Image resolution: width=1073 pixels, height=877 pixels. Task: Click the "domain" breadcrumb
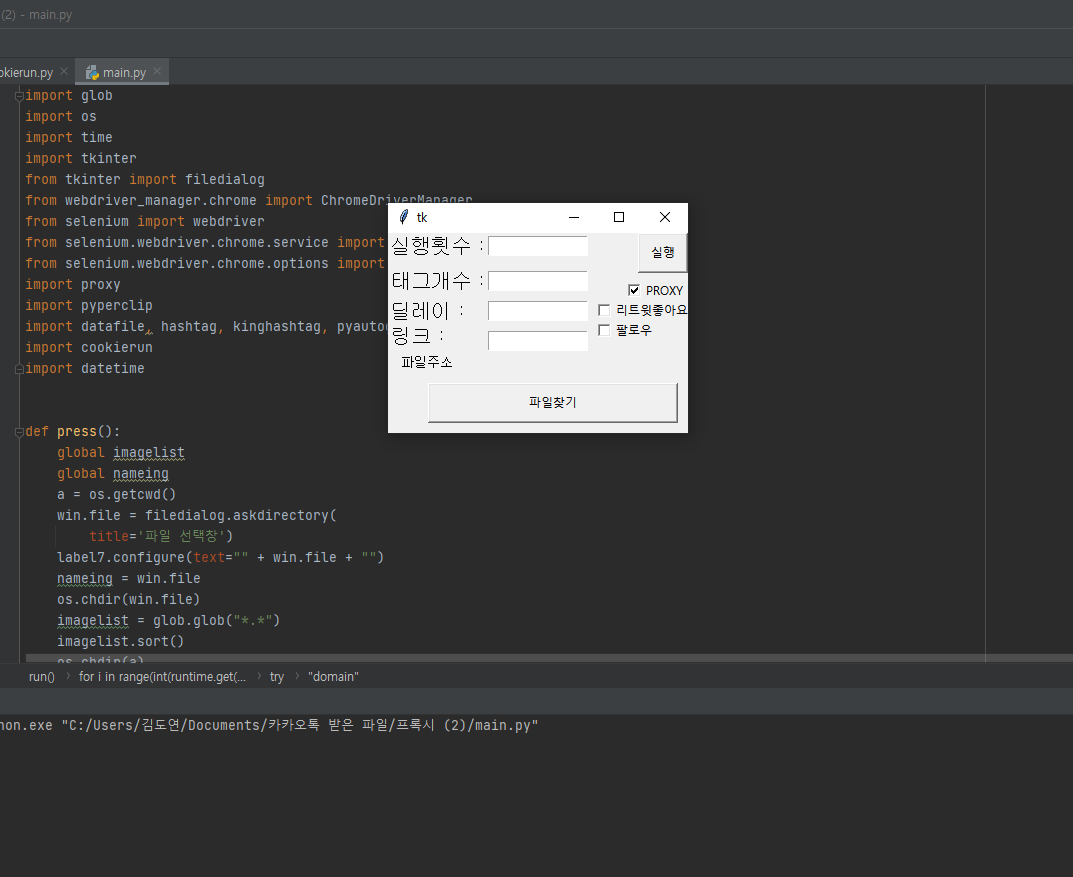click(333, 677)
